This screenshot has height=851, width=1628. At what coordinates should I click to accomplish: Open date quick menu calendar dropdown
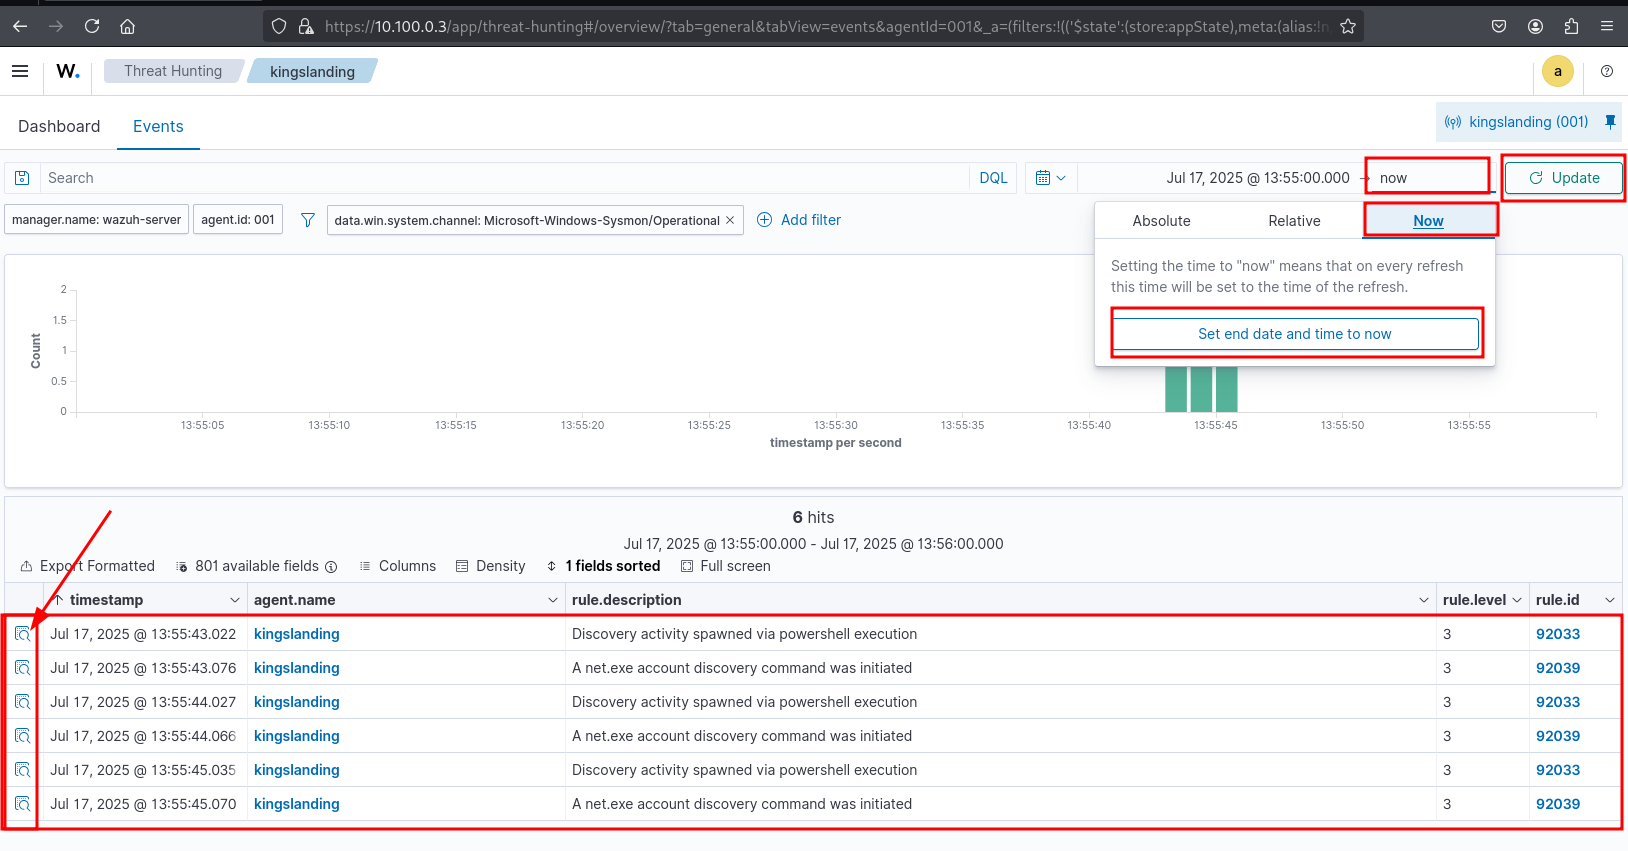point(1050,178)
